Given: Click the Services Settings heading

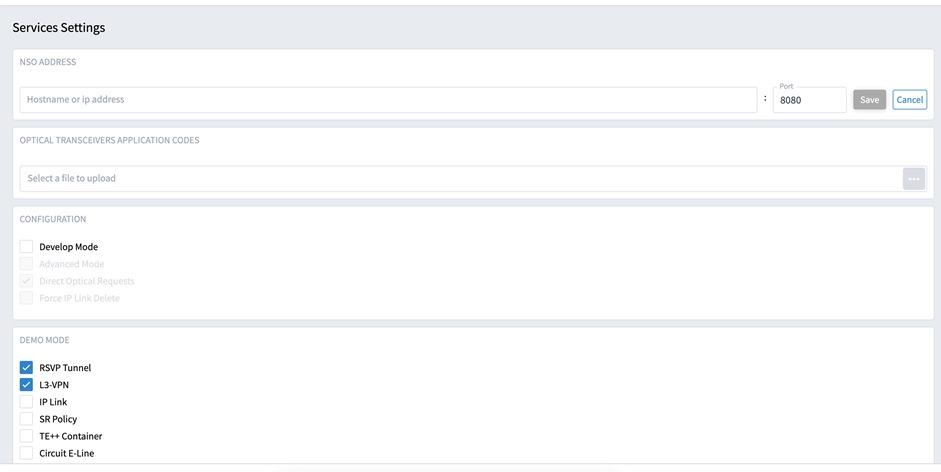Looking at the screenshot, I should point(59,28).
